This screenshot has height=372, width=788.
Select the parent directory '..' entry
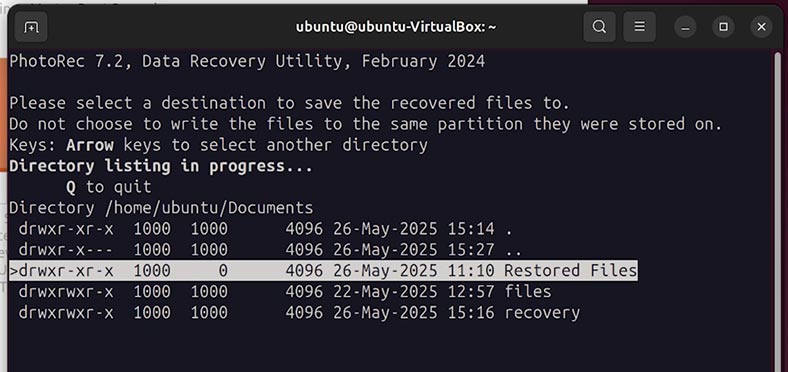[270, 250]
